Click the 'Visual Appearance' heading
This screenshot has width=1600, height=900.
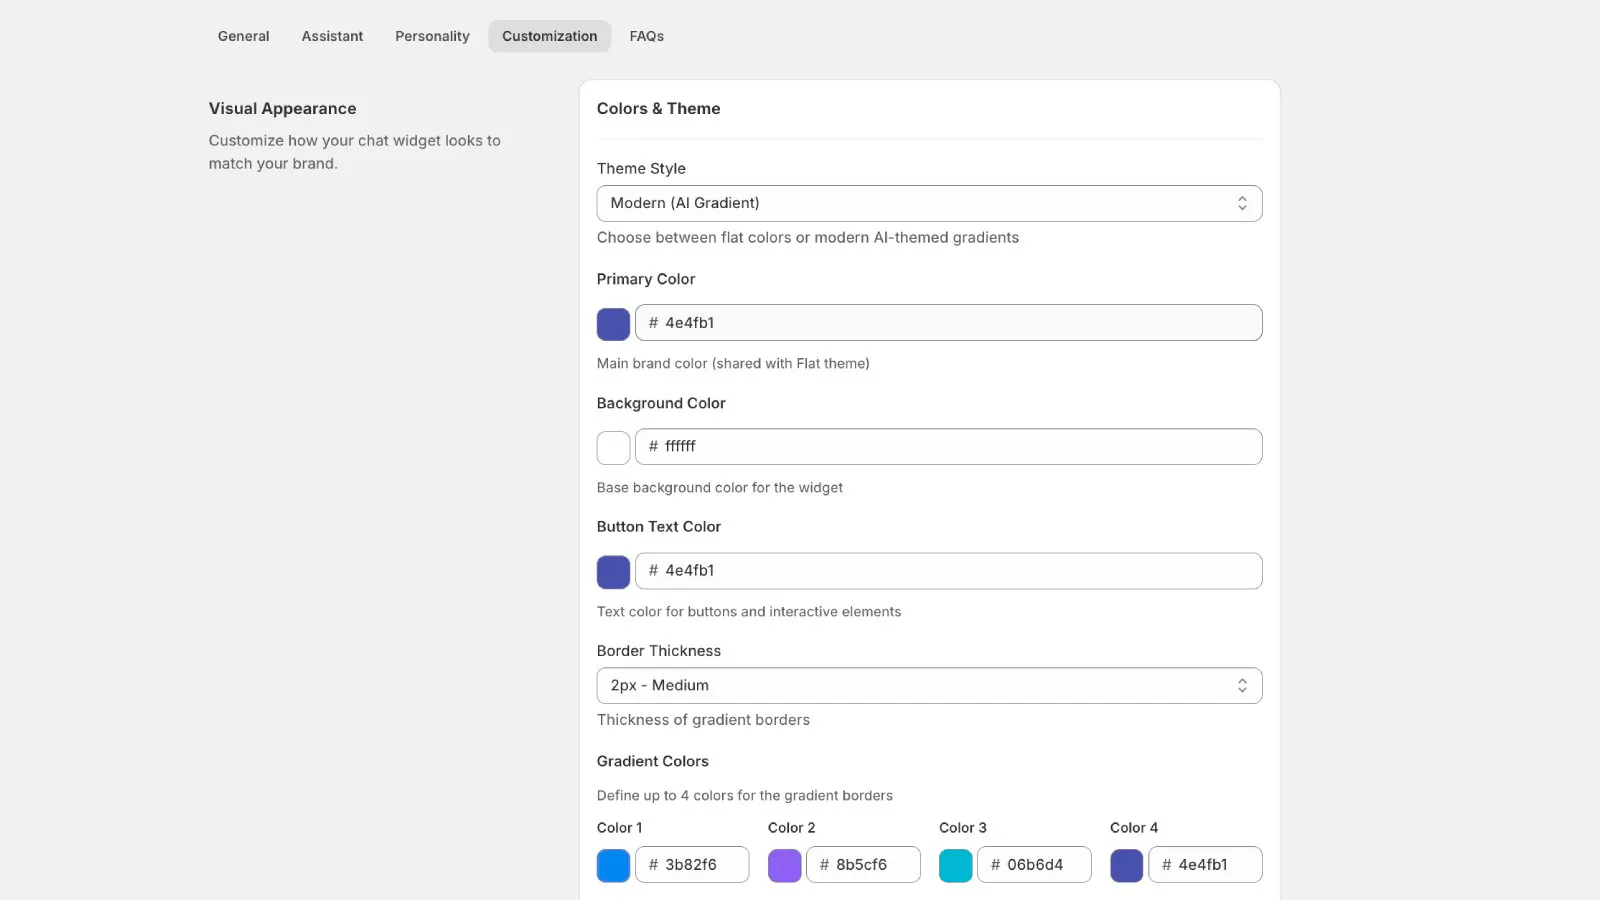282,108
